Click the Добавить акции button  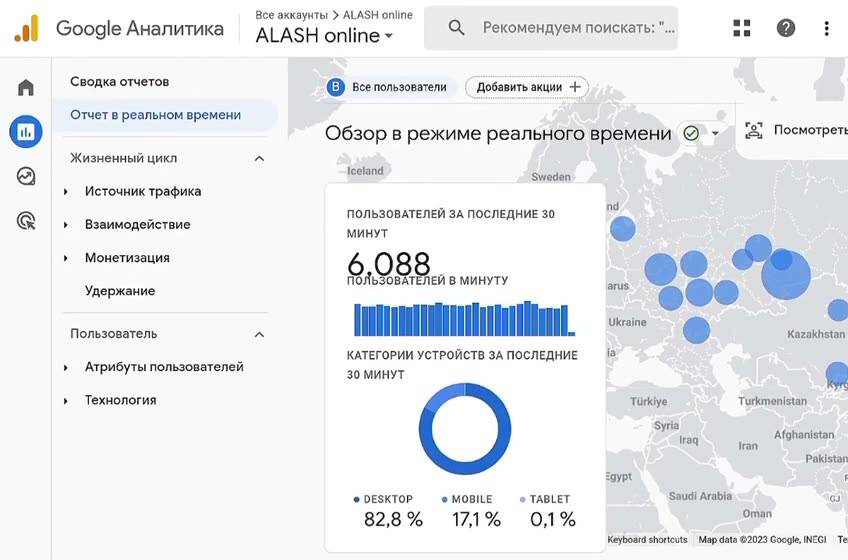[527, 87]
